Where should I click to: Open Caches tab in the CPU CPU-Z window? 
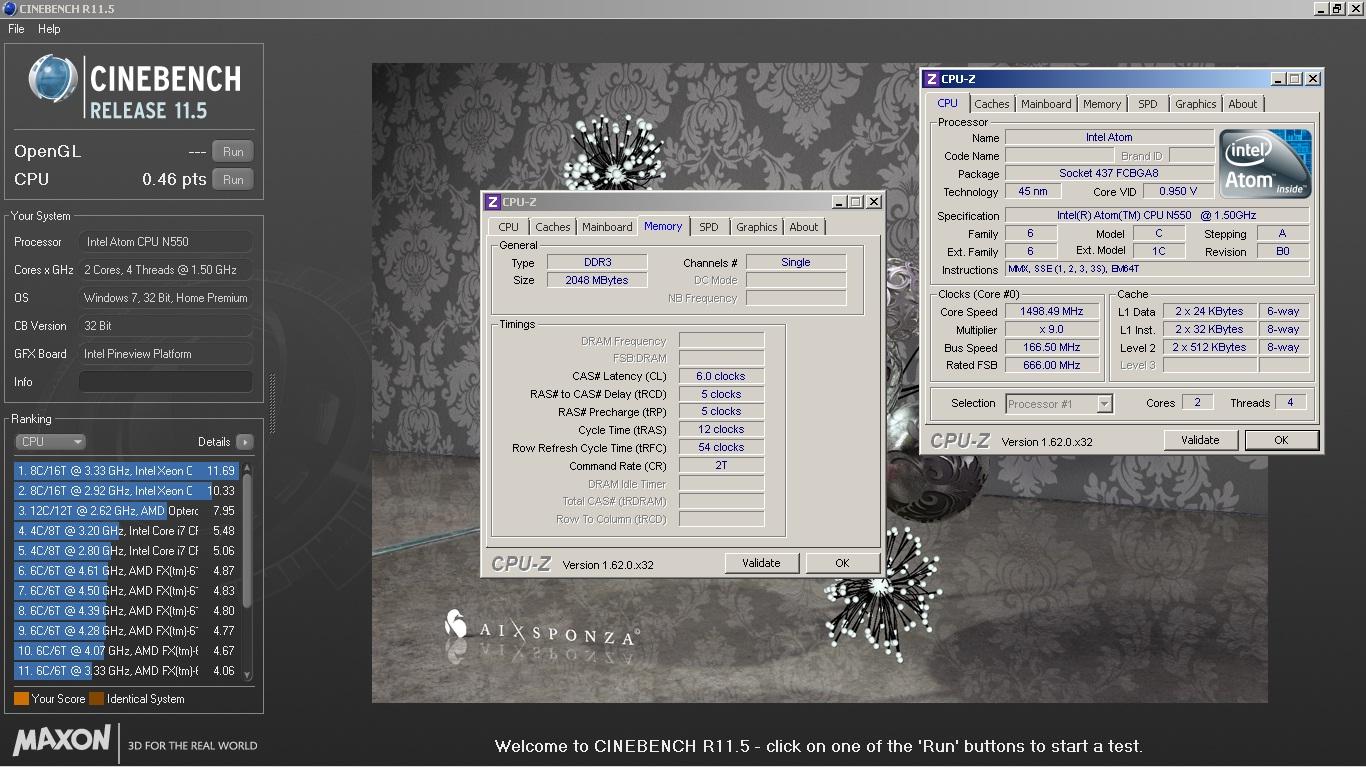pyautogui.click(x=992, y=104)
